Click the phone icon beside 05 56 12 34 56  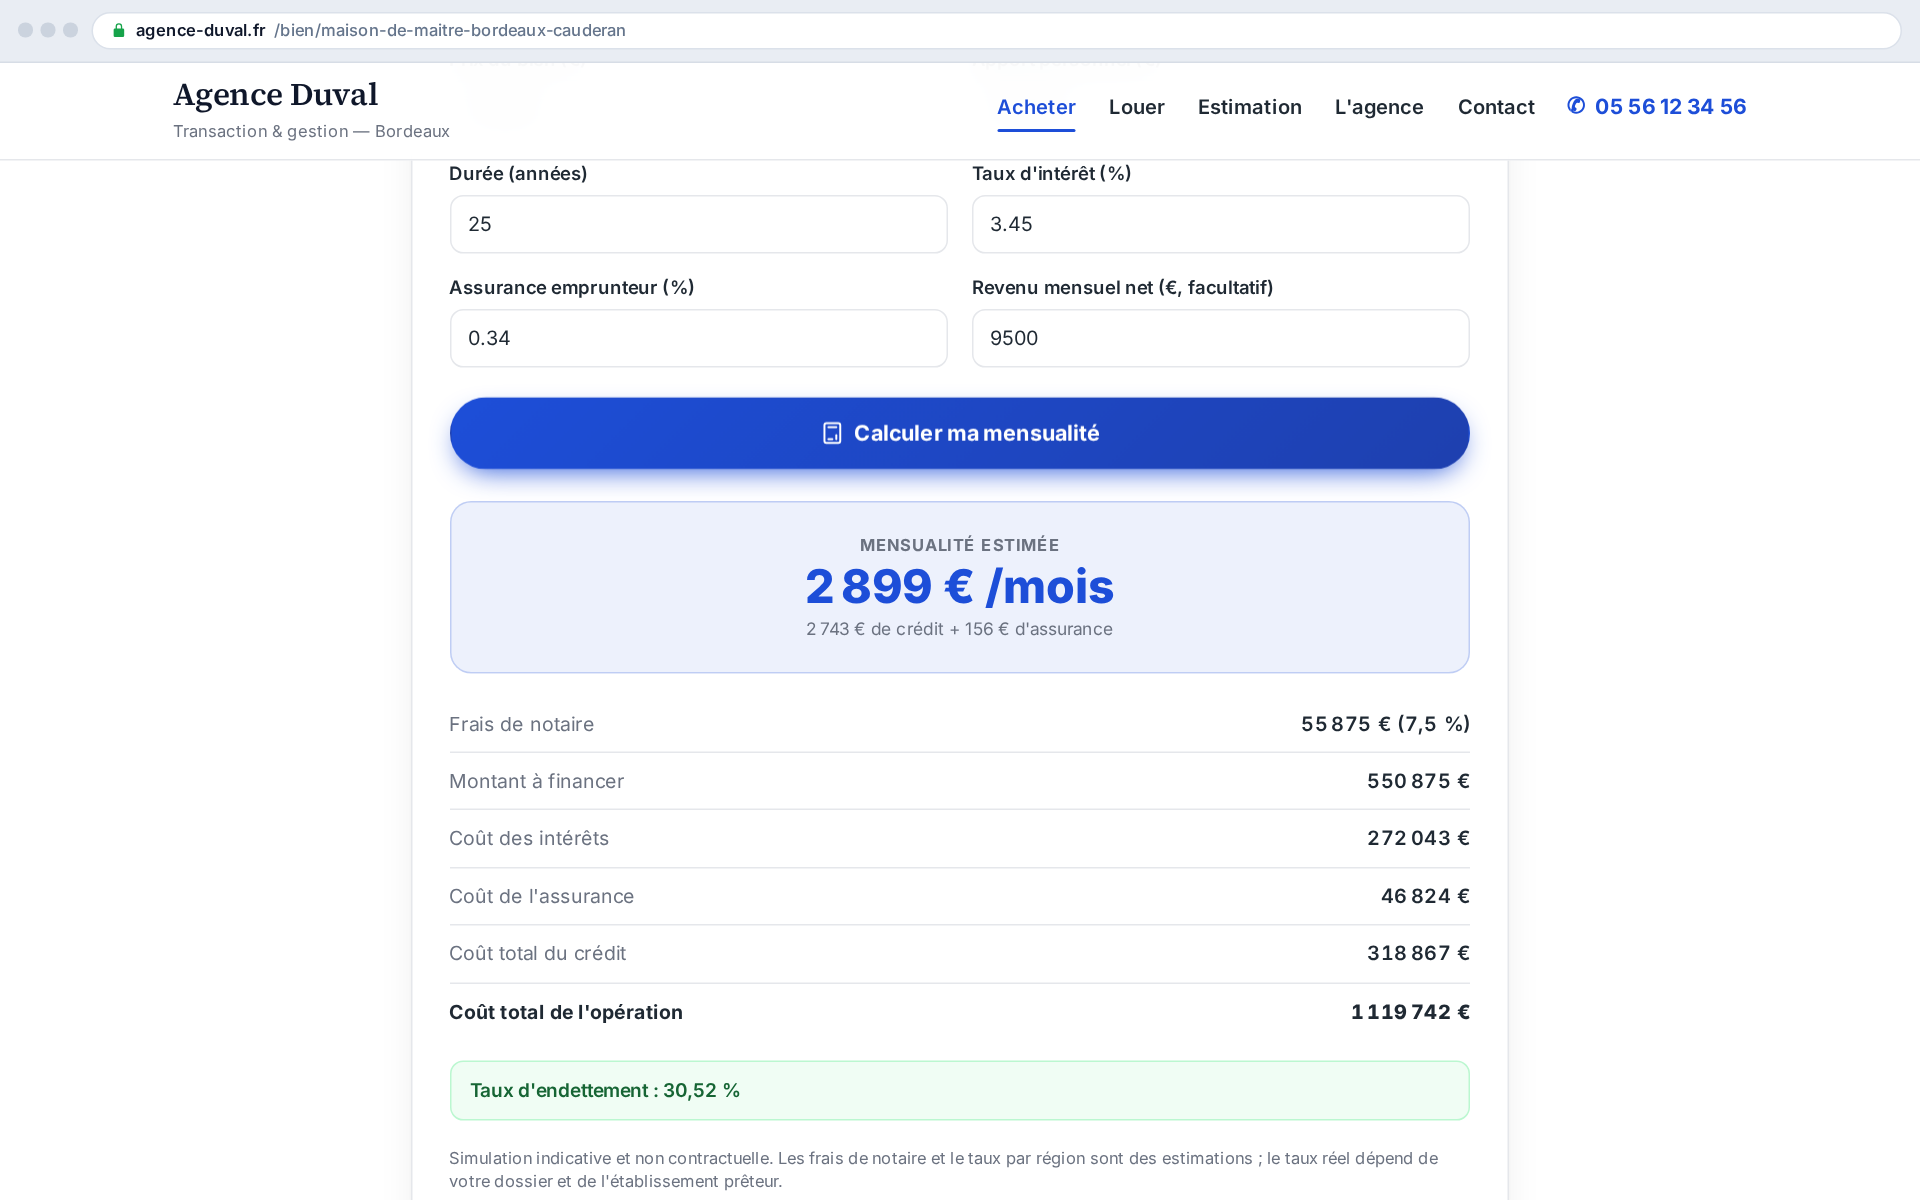(1576, 106)
